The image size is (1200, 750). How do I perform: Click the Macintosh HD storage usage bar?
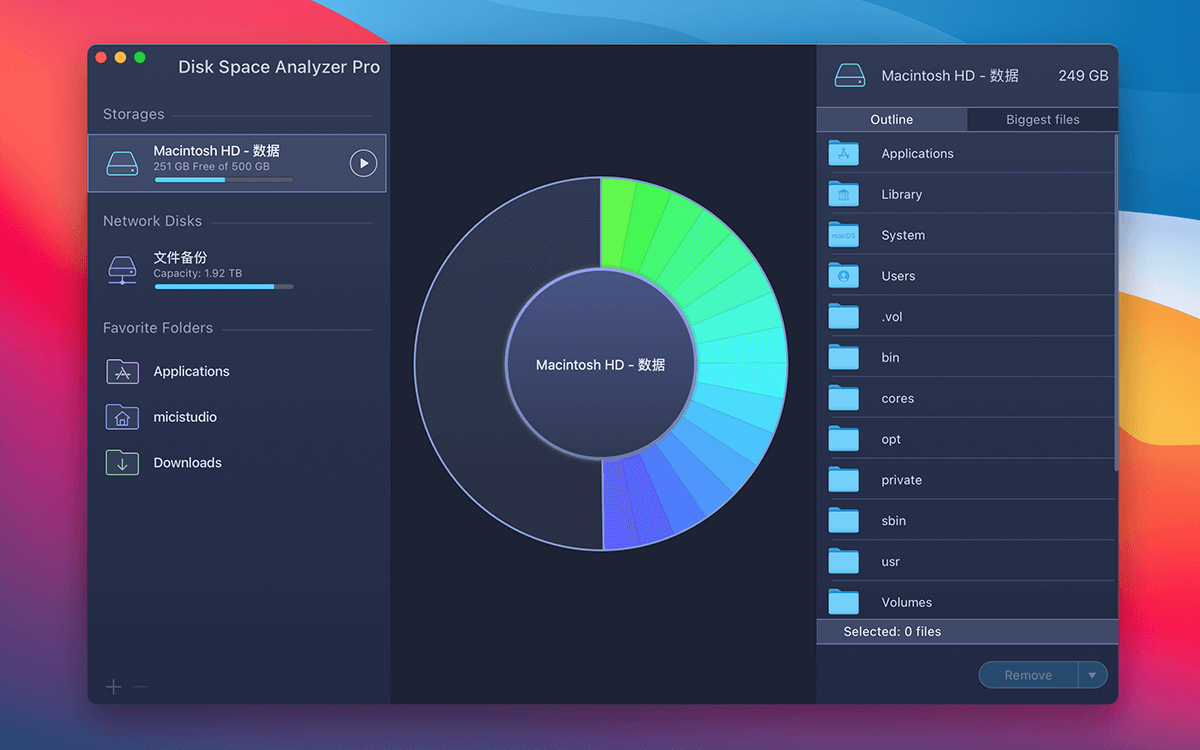(224, 180)
